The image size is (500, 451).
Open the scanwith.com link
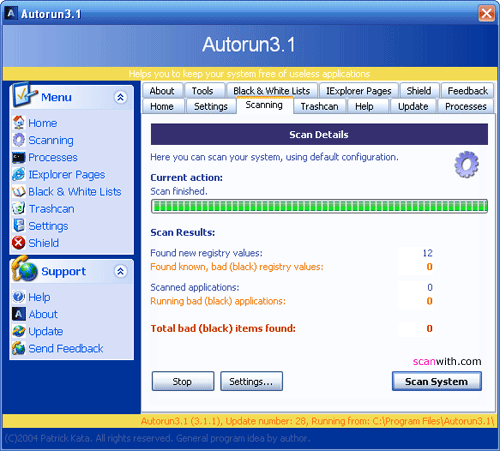pyautogui.click(x=447, y=361)
